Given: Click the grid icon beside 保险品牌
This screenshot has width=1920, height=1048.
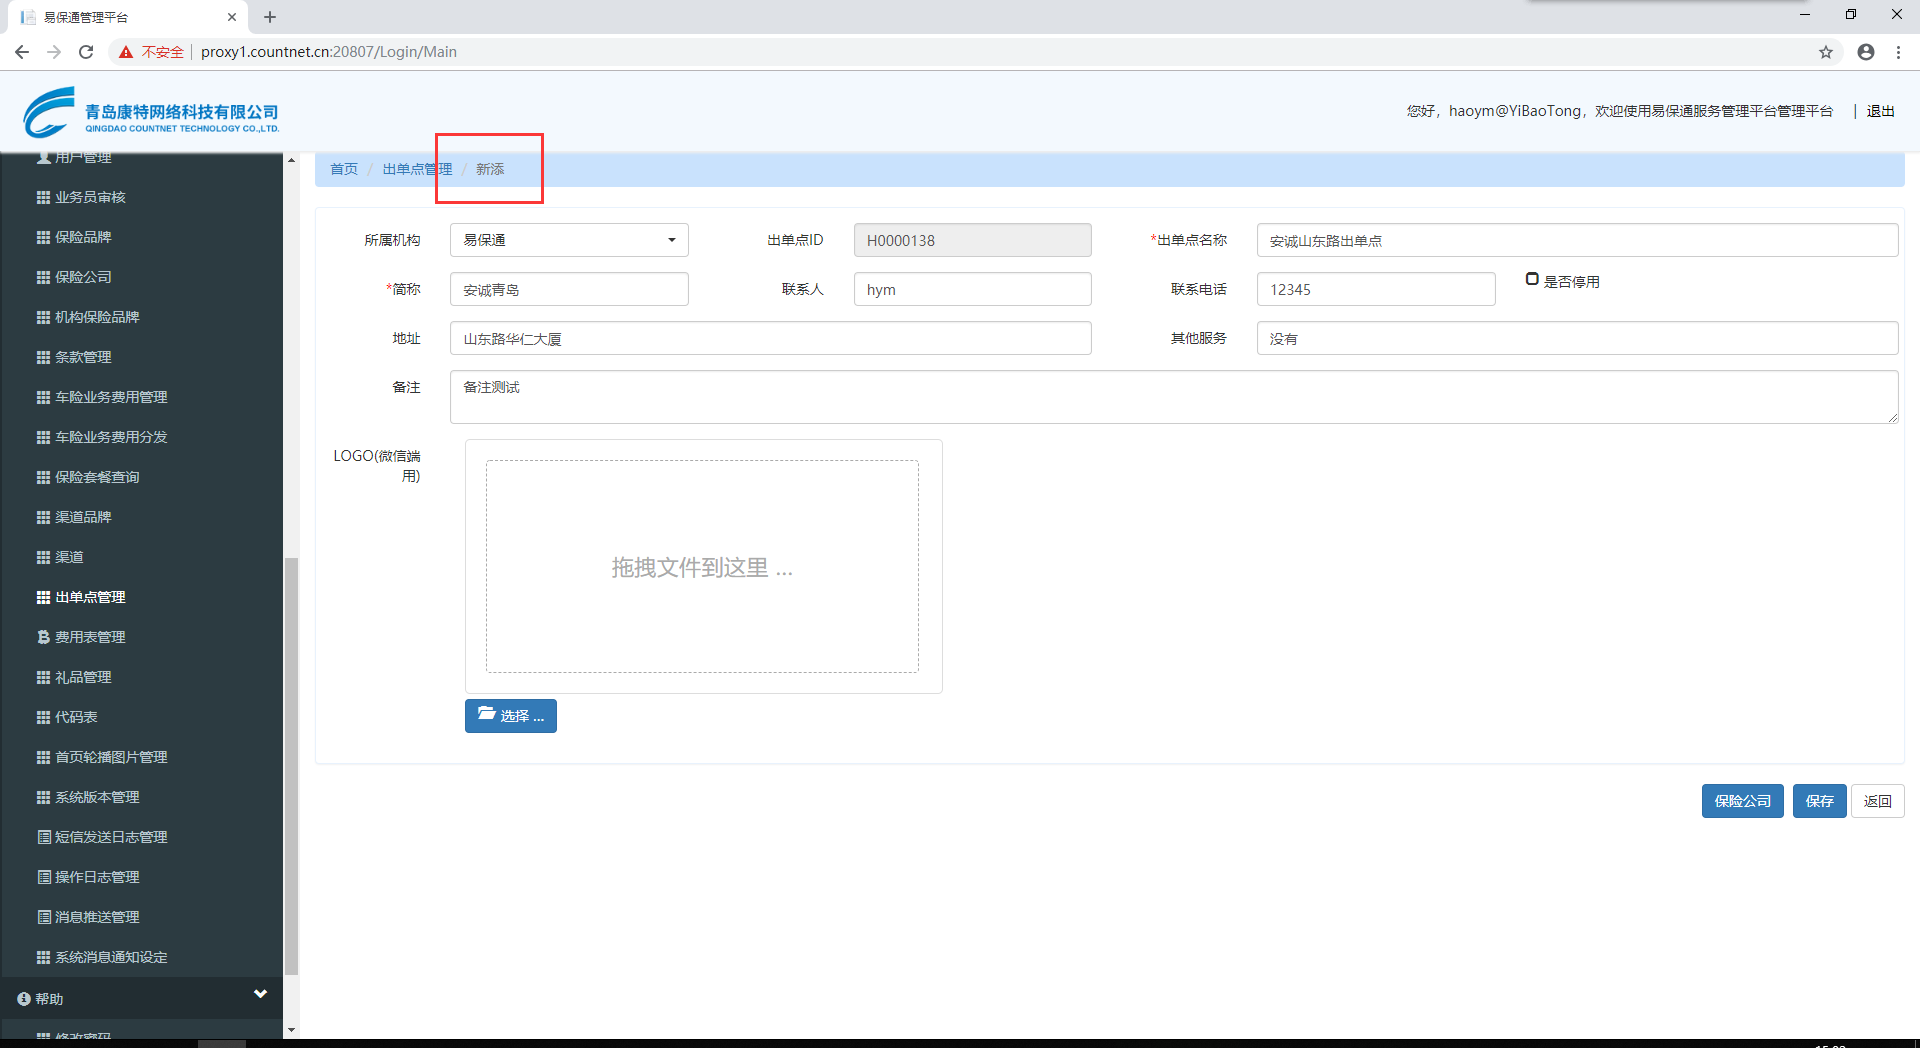Looking at the screenshot, I should click(x=43, y=237).
